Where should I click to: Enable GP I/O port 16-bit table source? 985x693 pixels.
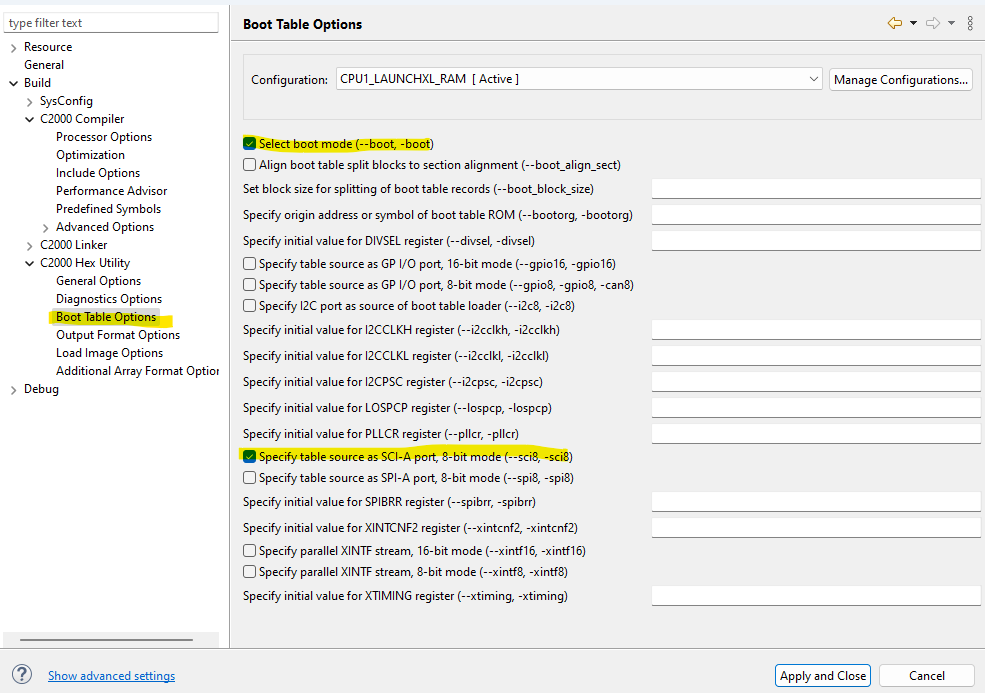248,262
